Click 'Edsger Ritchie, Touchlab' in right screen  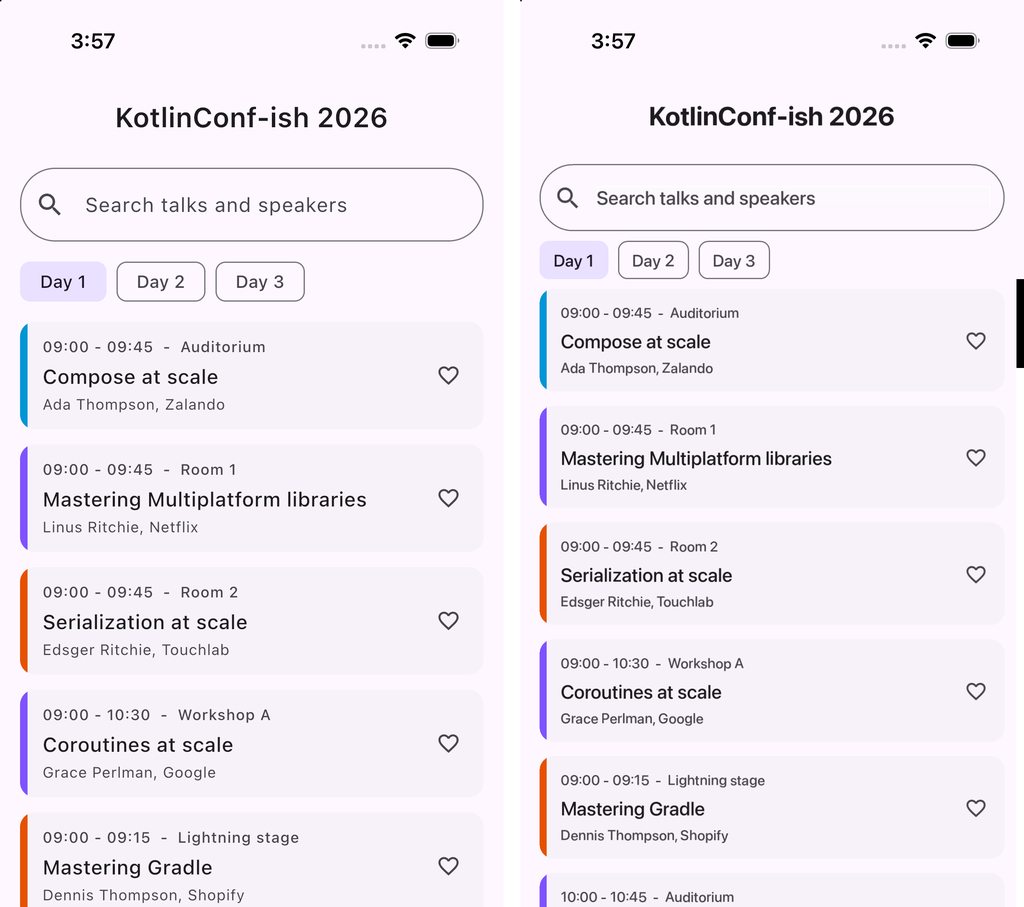point(637,602)
